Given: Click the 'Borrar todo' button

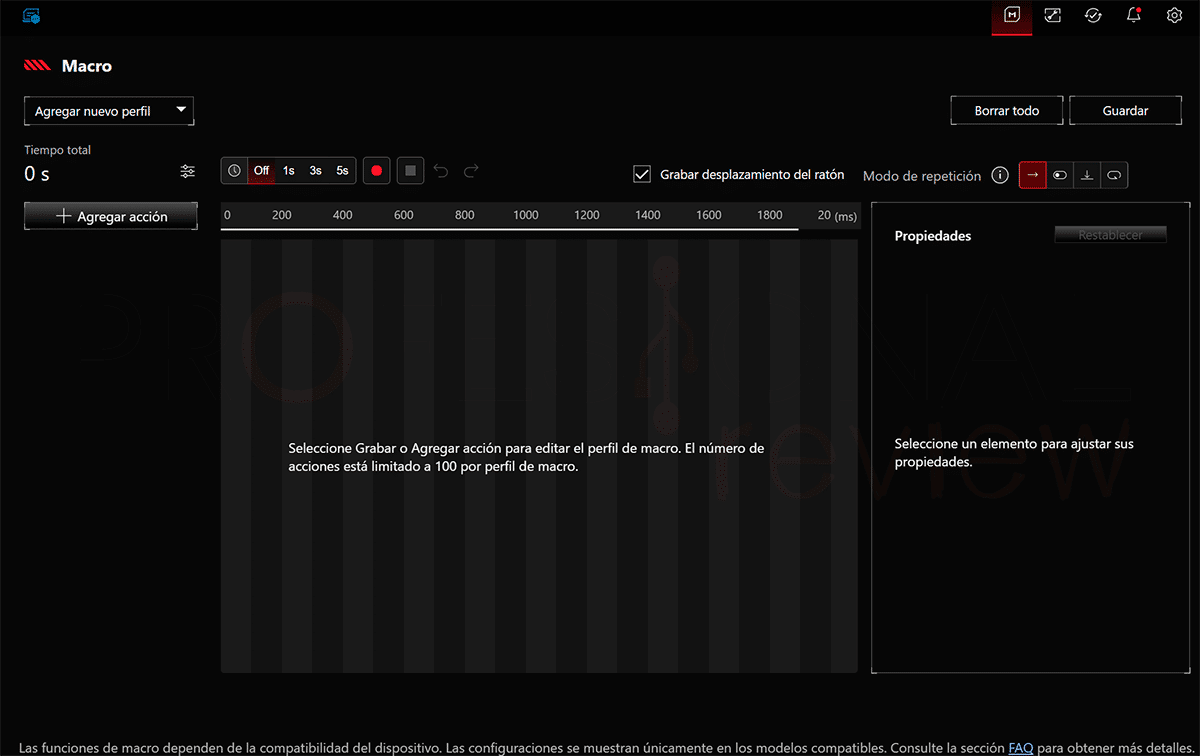Looking at the screenshot, I should (x=1007, y=111).
